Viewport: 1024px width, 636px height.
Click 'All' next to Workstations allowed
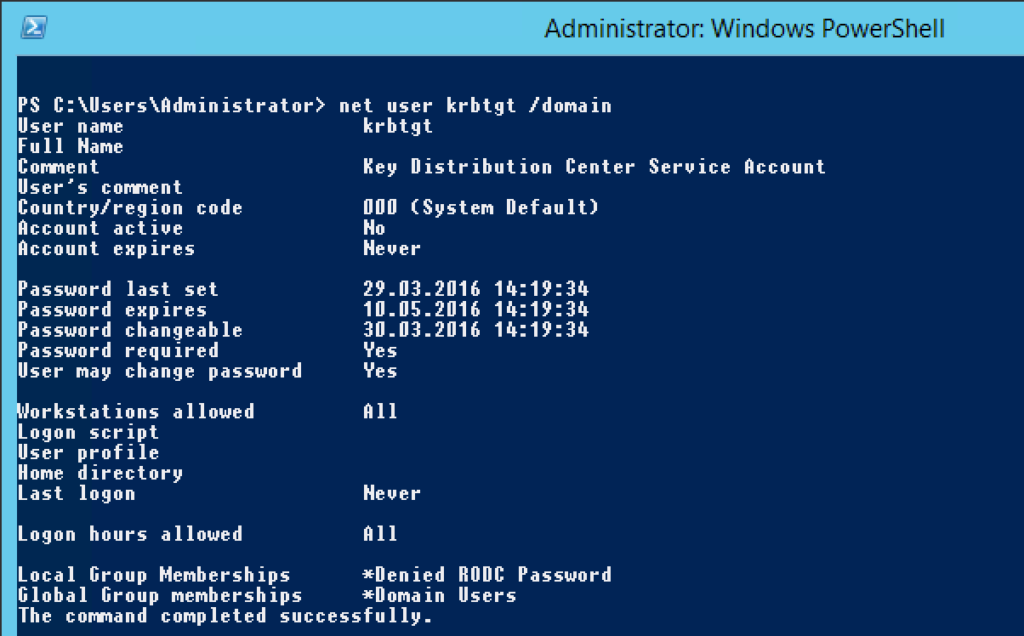(380, 411)
